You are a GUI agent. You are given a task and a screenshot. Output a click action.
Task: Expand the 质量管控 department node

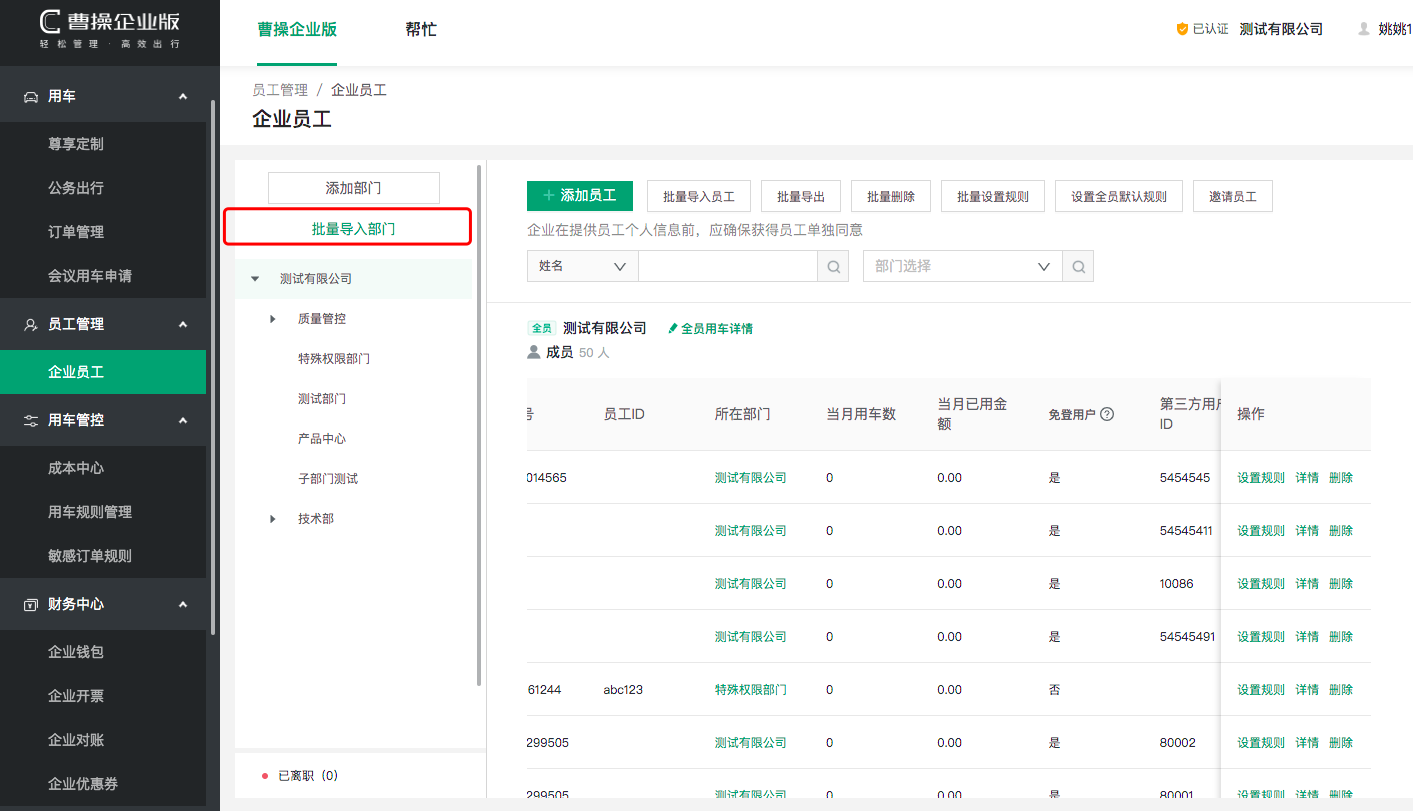pos(273,319)
